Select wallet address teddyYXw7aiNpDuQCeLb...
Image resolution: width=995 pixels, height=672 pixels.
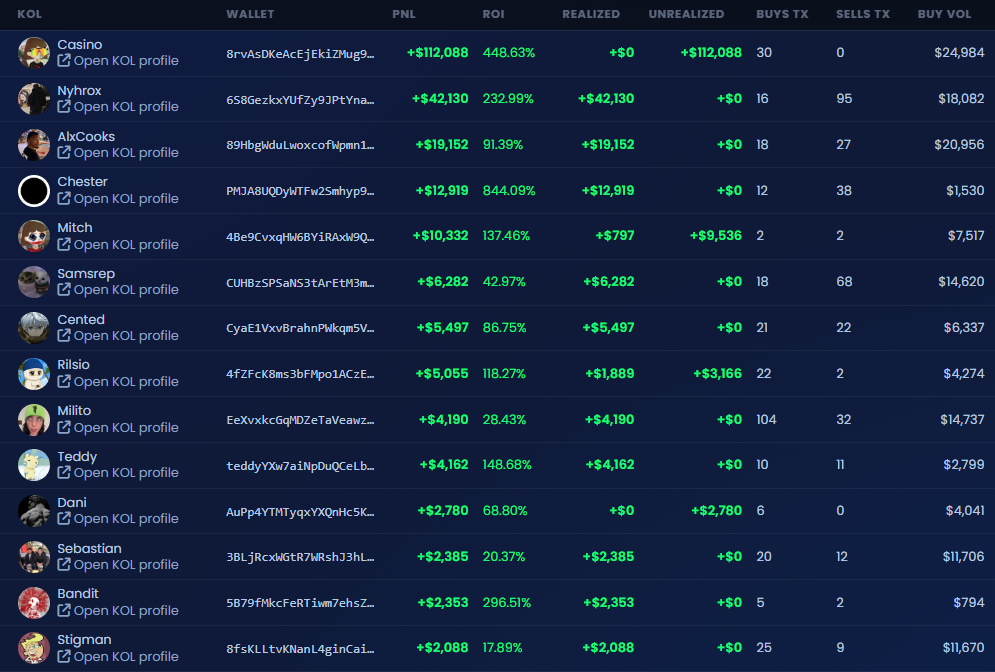(x=300, y=466)
